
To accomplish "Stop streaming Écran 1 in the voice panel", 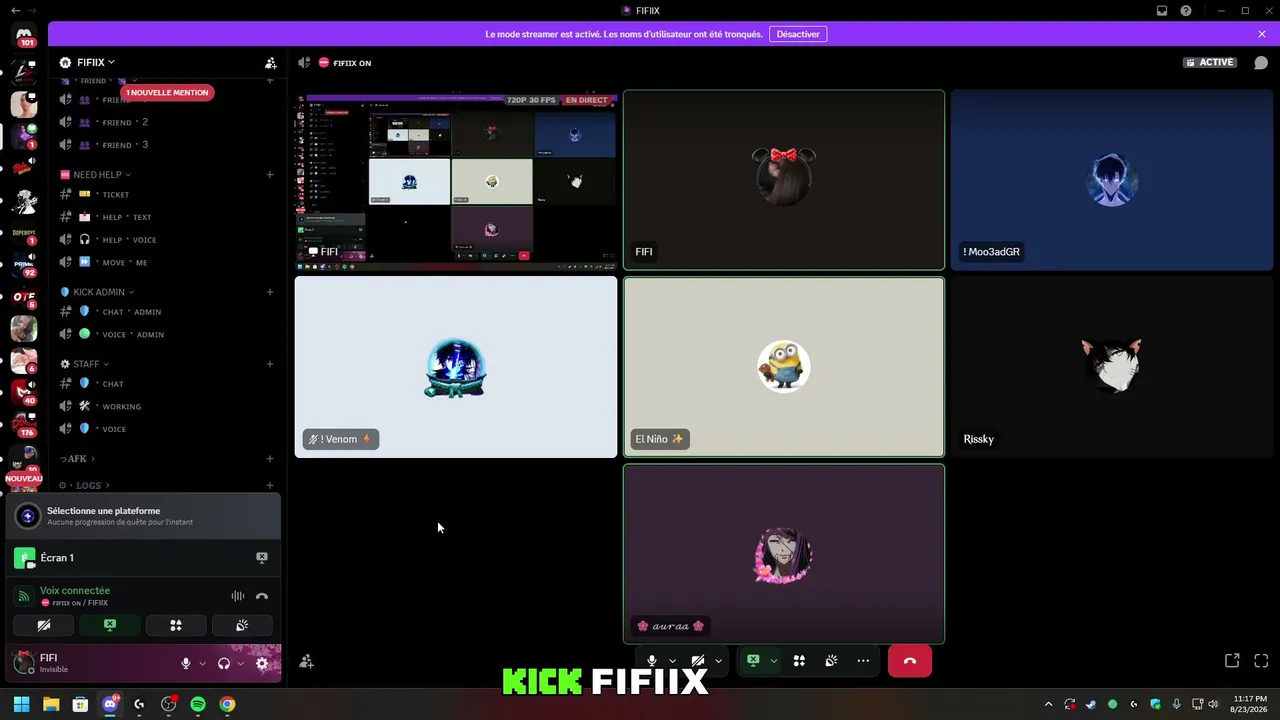I will coord(262,558).
